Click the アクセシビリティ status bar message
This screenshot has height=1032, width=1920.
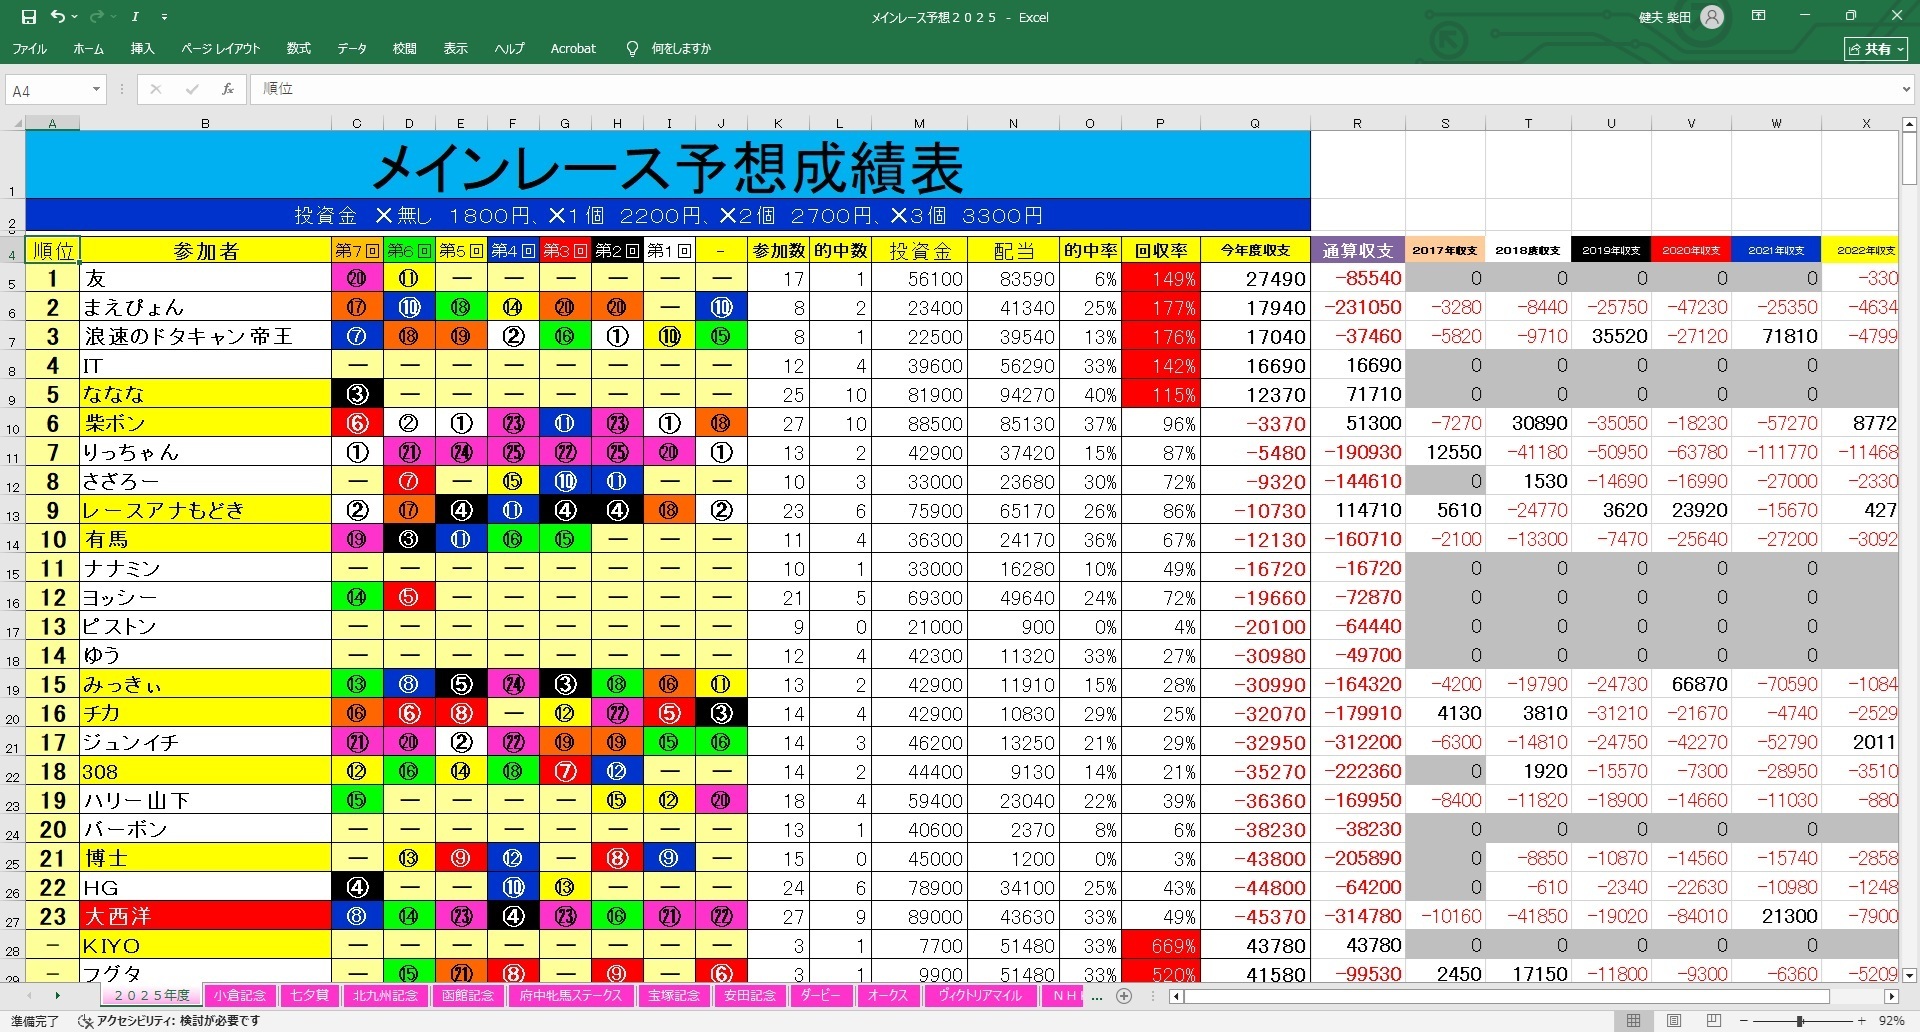pyautogui.click(x=170, y=1021)
